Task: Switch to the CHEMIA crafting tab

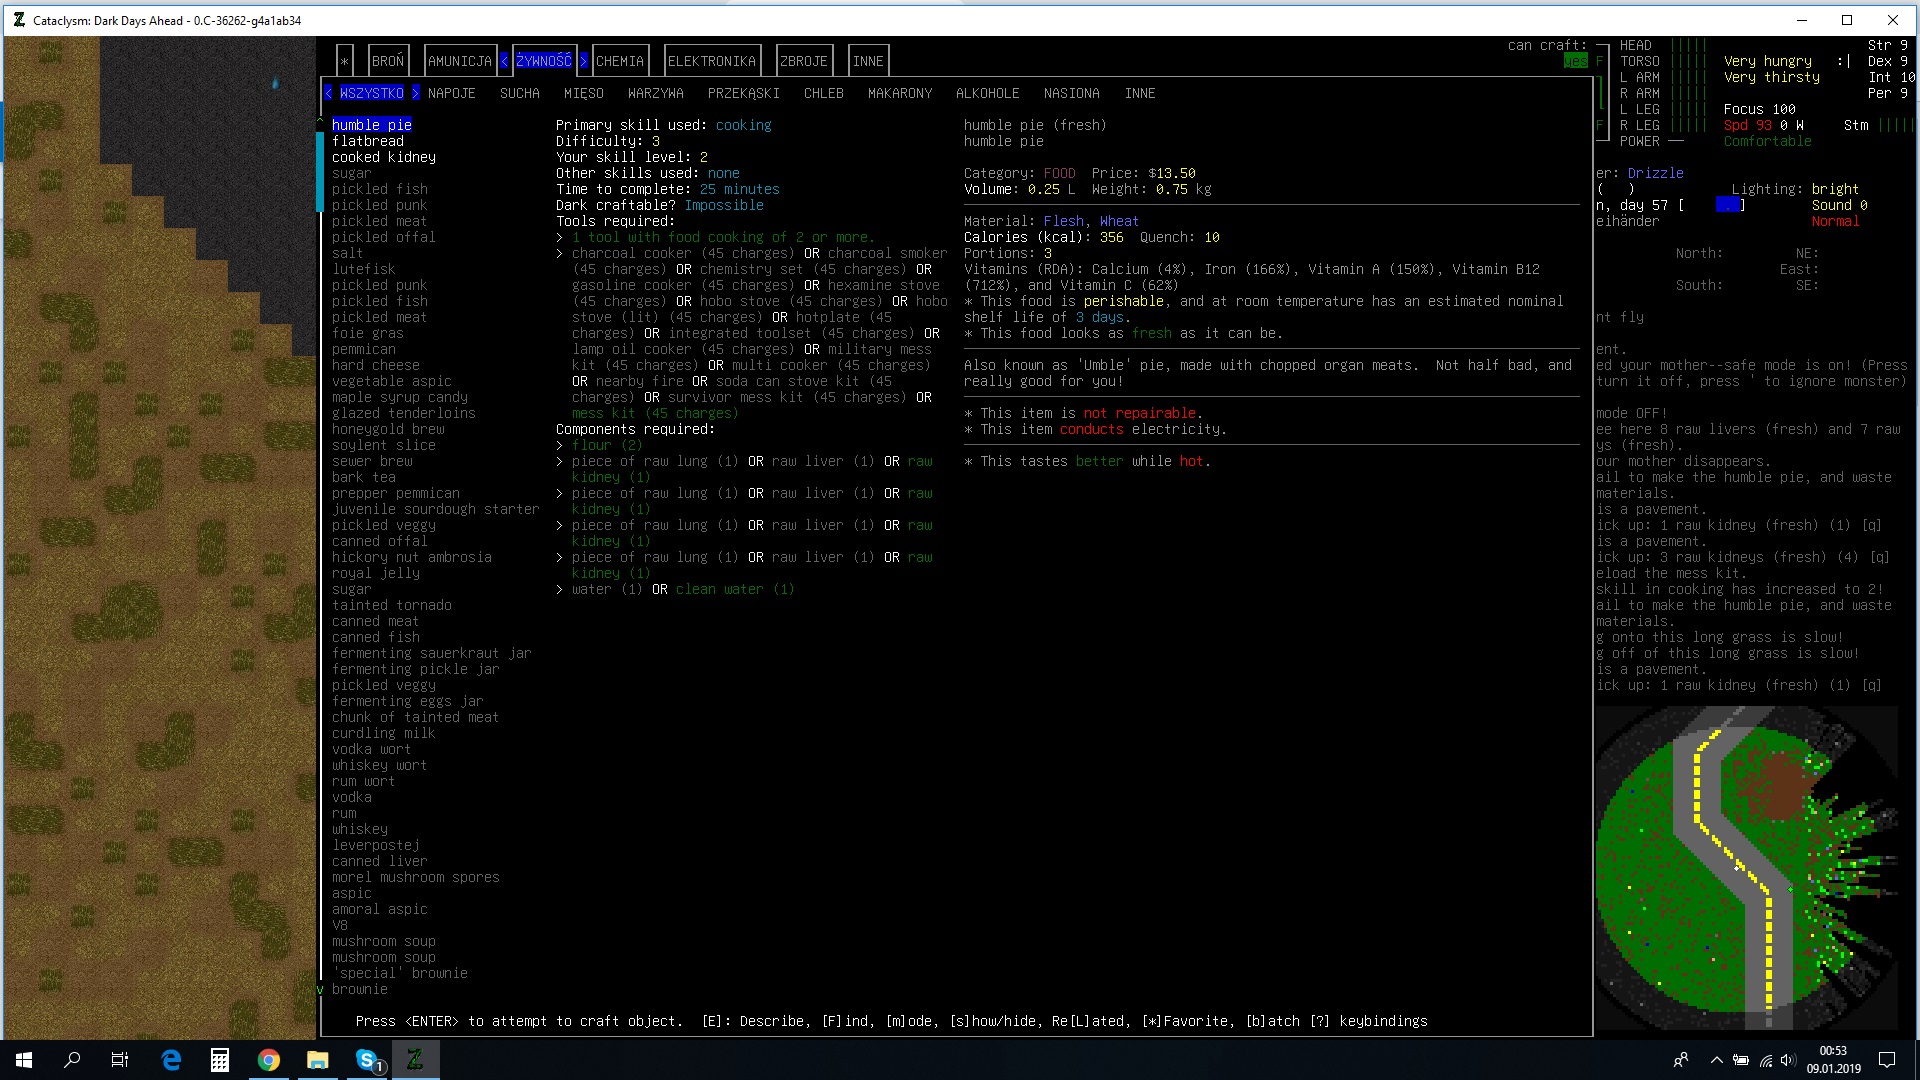Action: pyautogui.click(x=620, y=61)
